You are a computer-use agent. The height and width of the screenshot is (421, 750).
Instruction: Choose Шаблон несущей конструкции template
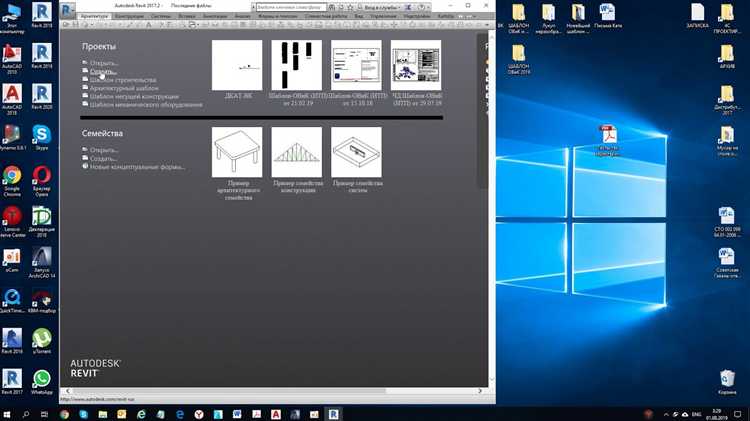(134, 96)
